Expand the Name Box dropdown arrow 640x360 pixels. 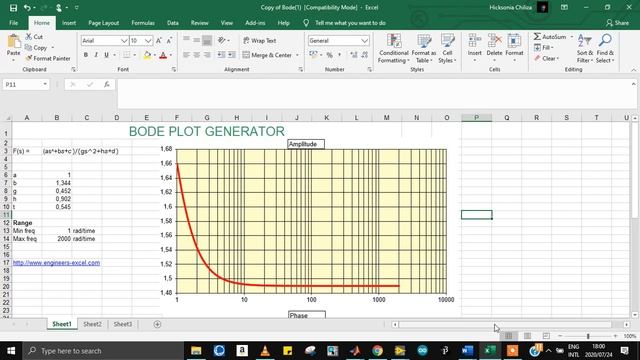[x=45, y=84]
